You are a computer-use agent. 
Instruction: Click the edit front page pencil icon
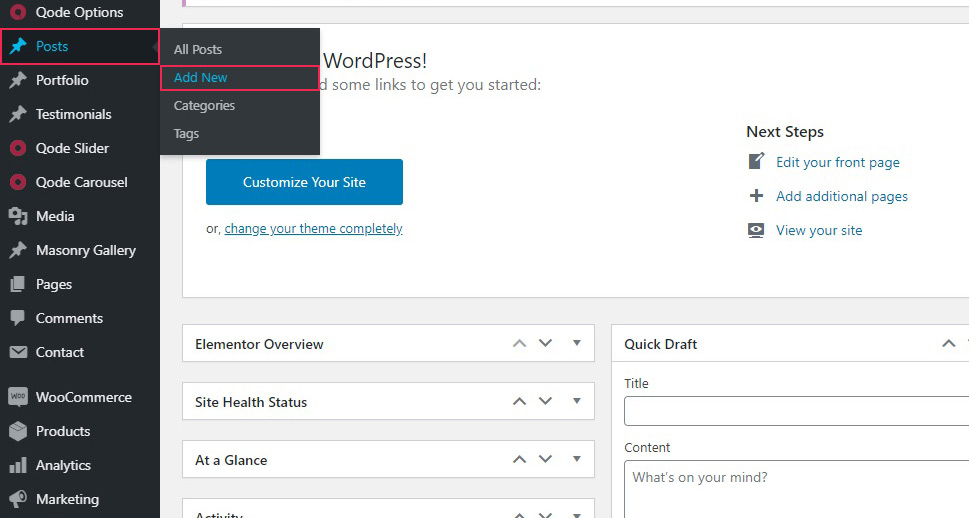point(756,161)
